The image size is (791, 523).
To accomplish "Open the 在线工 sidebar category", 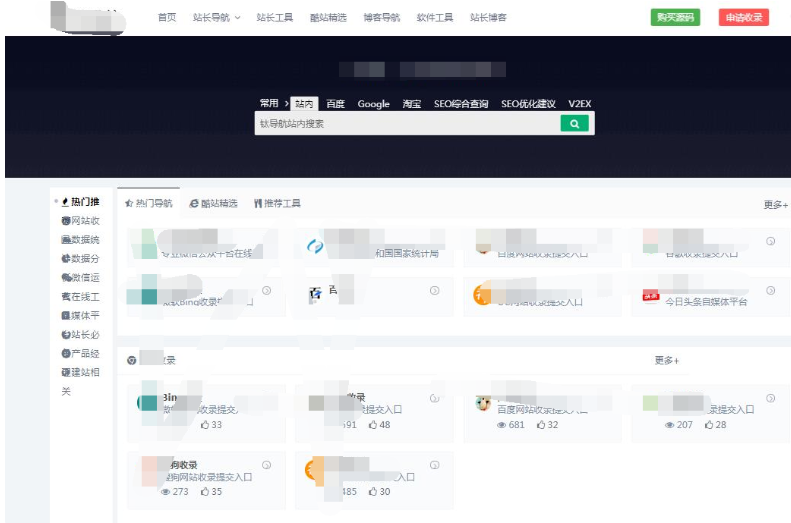I will point(81,297).
